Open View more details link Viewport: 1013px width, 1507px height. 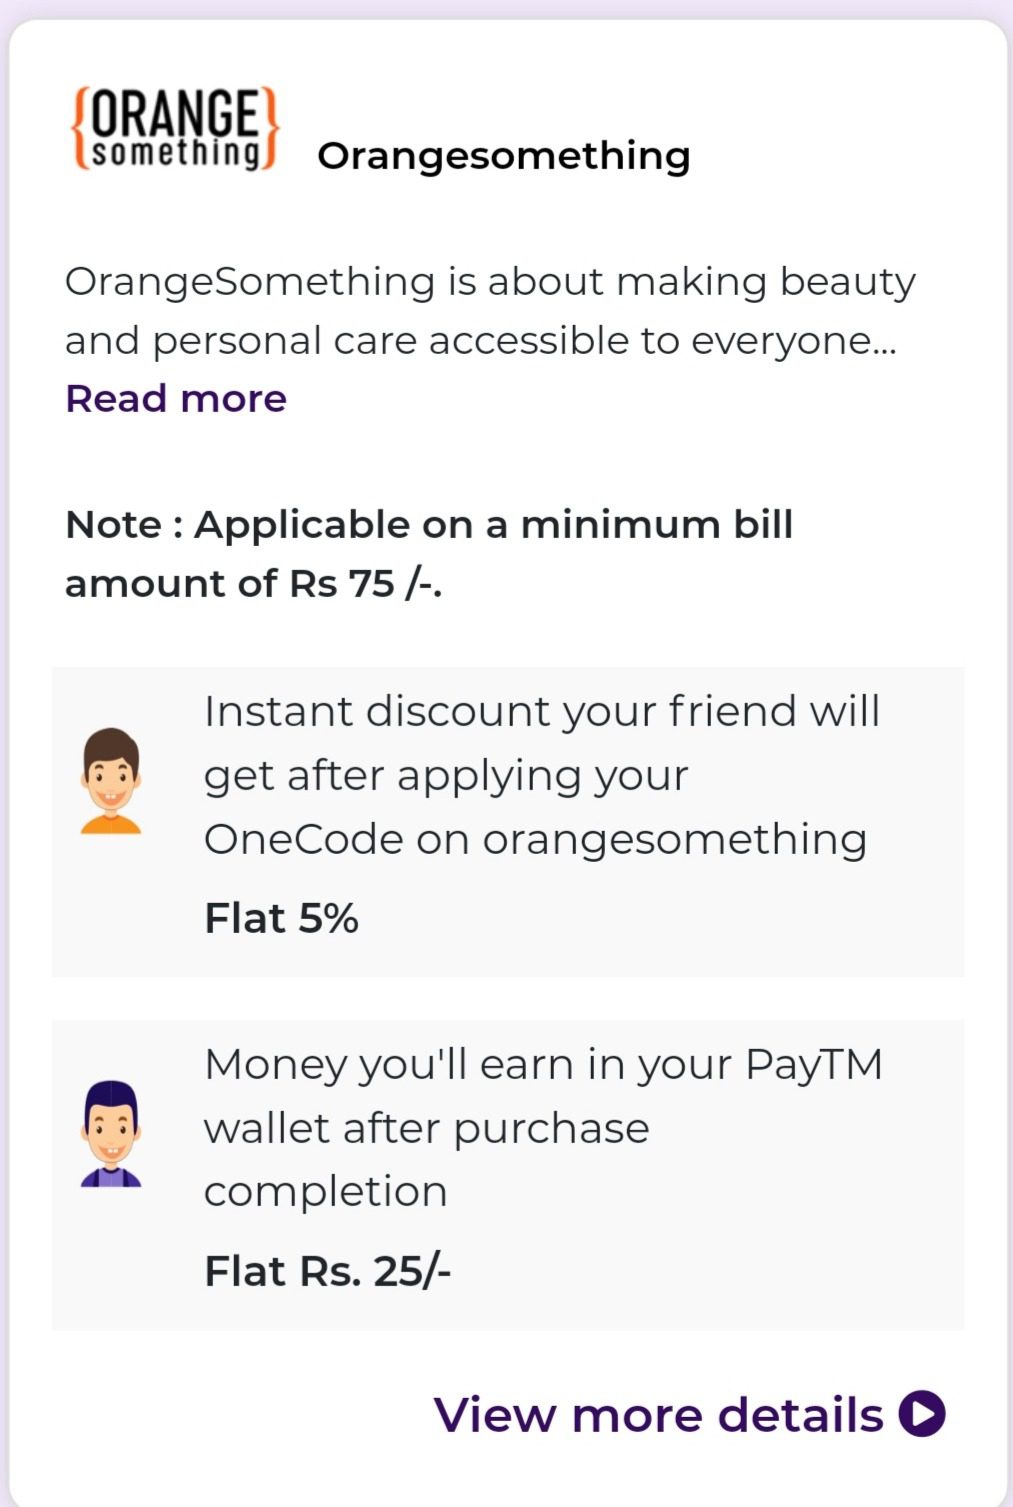click(x=689, y=1414)
